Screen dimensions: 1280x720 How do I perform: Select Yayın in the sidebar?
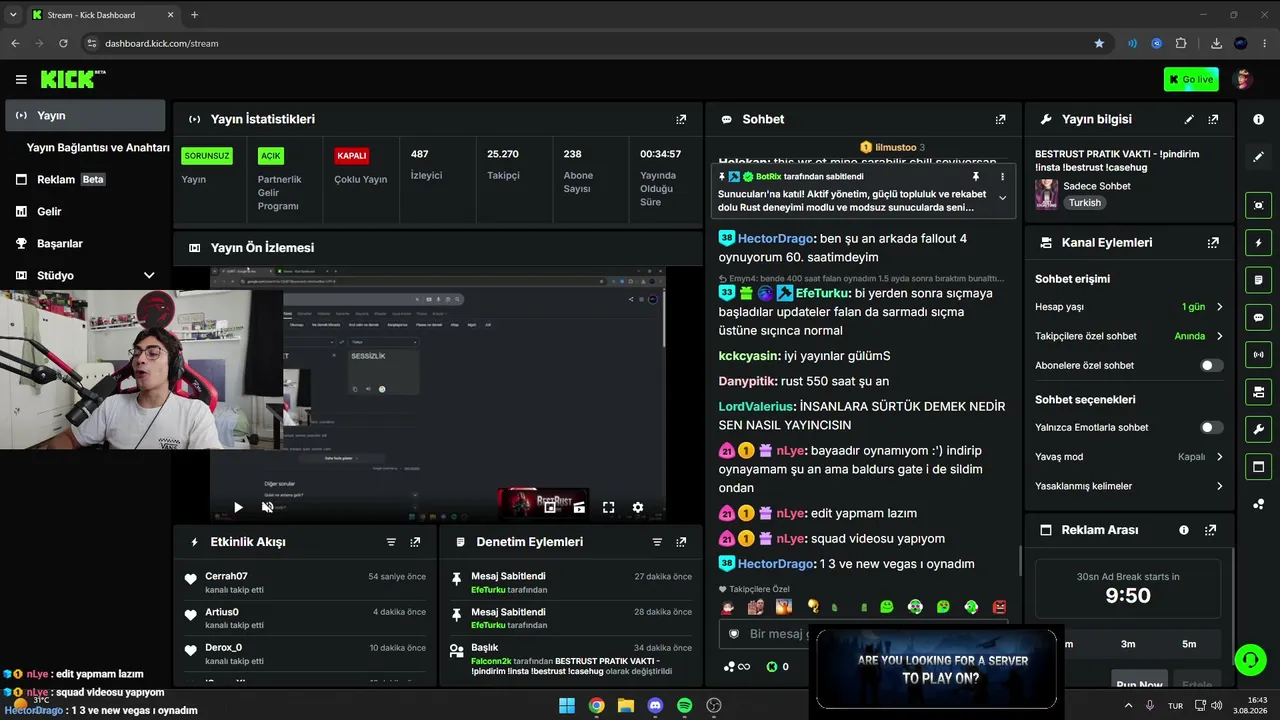tap(85, 116)
